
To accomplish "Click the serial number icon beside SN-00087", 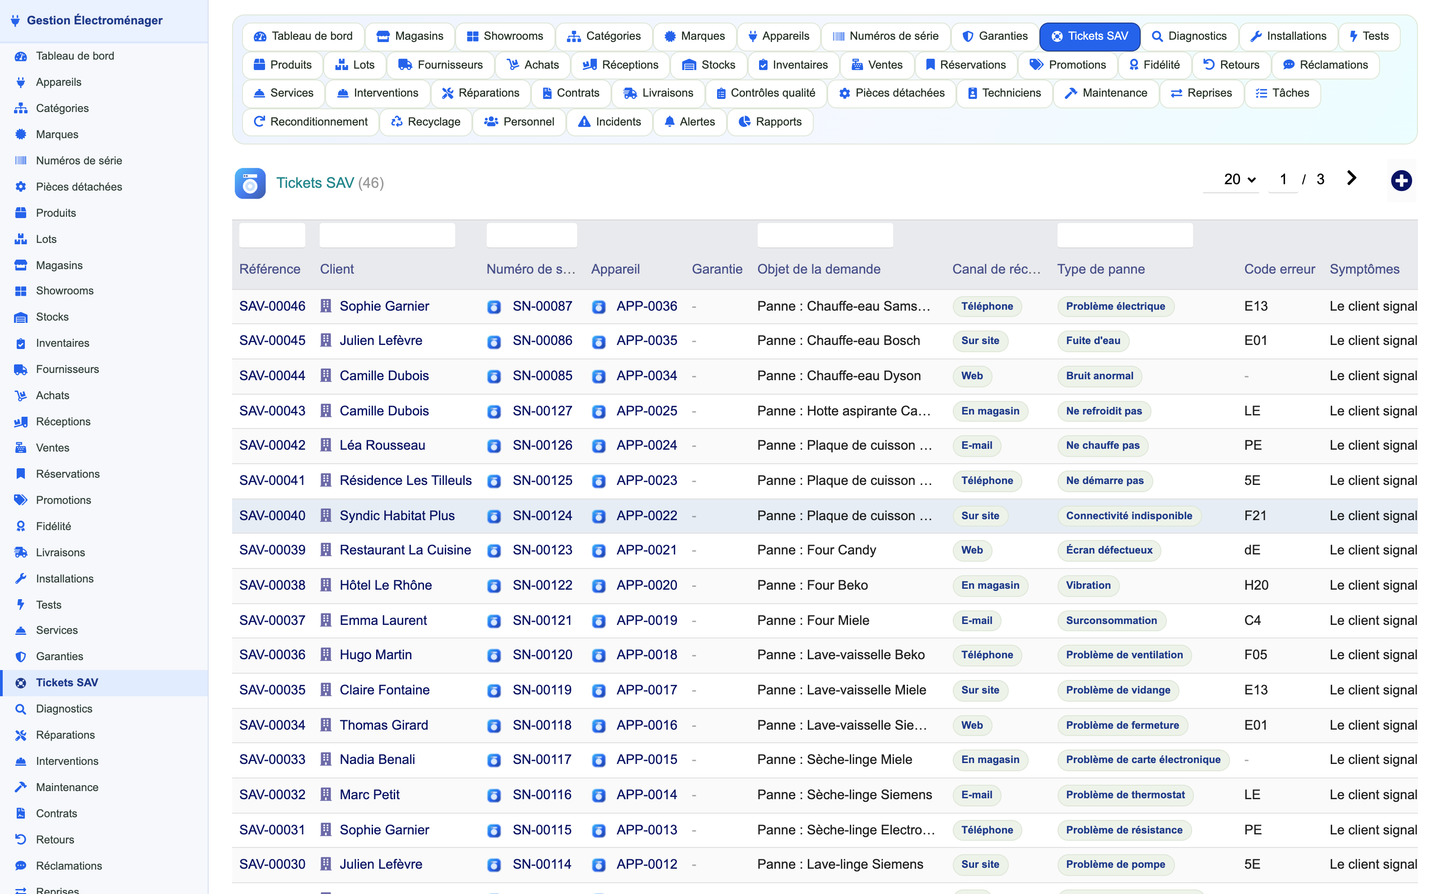I will 494,307.
